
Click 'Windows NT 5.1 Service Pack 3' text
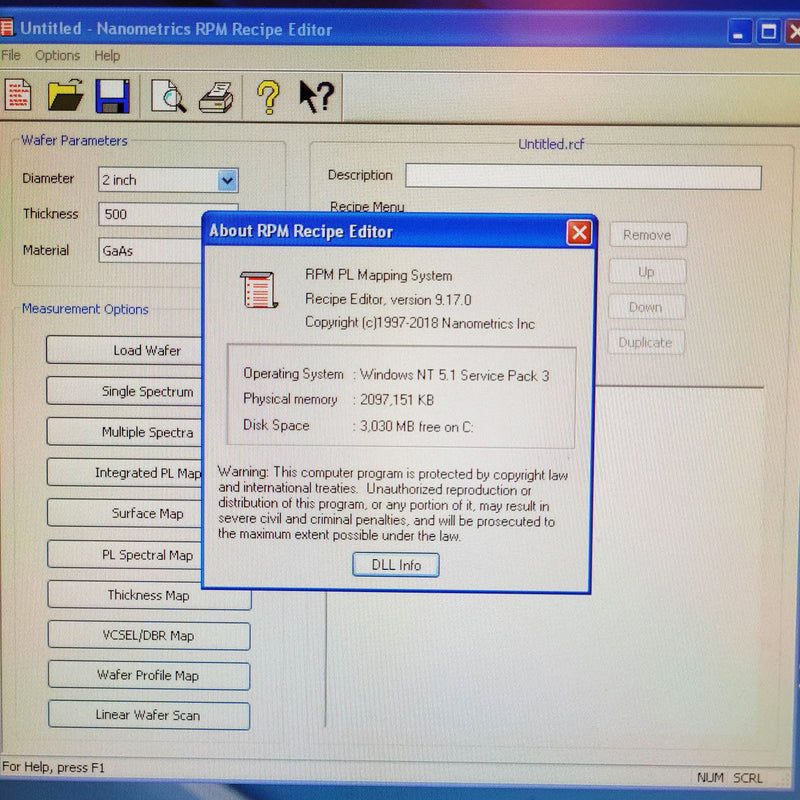click(x=455, y=376)
